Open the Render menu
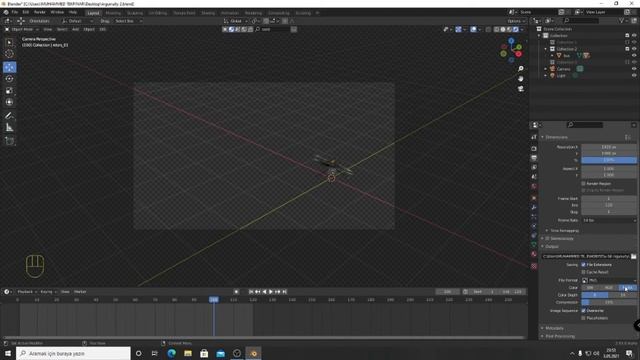 (40, 12)
